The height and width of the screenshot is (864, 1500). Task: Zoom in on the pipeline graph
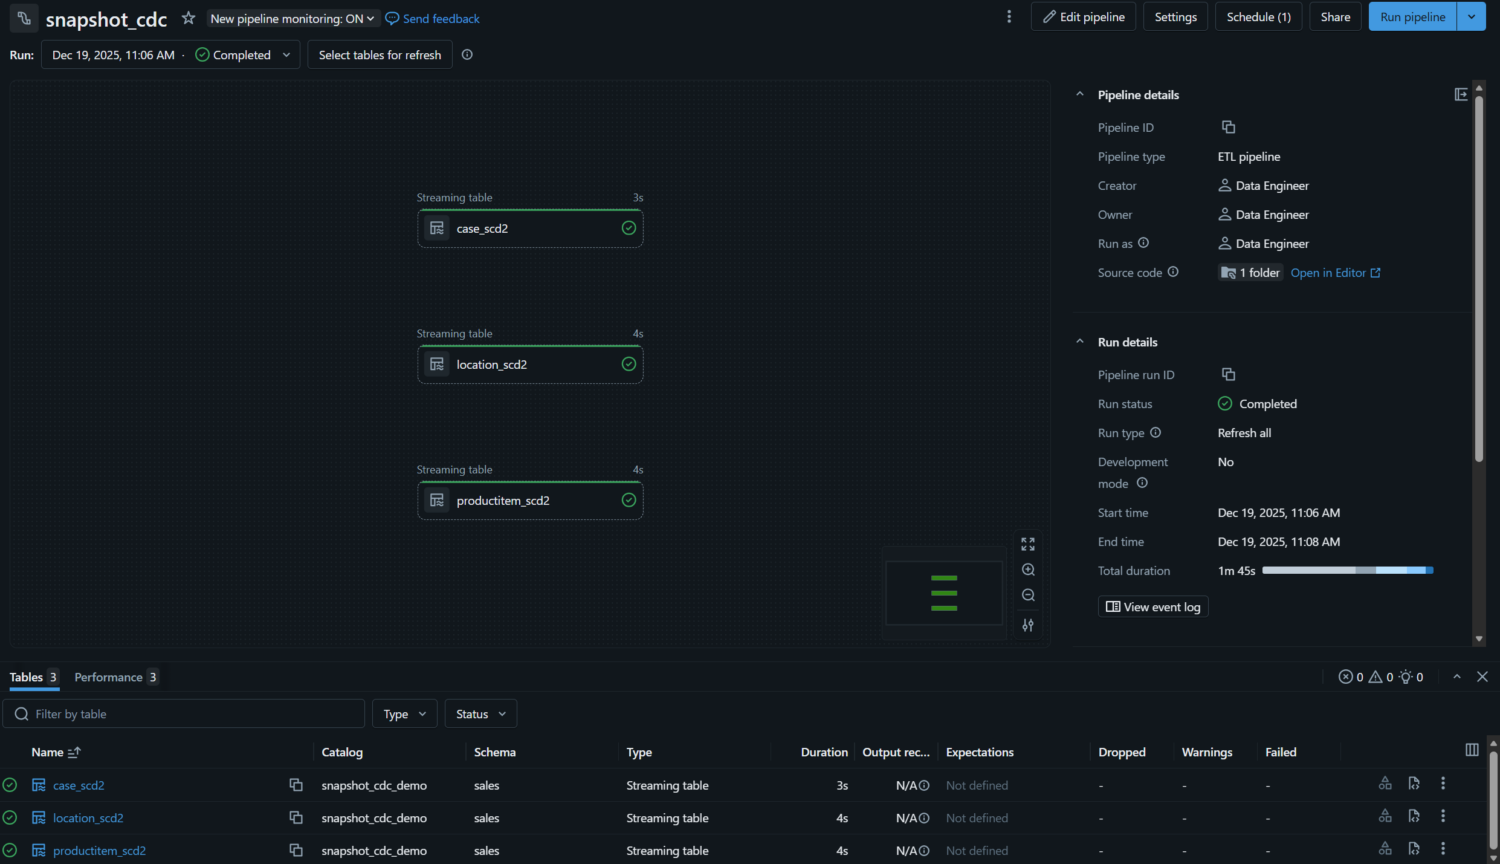pos(1028,570)
